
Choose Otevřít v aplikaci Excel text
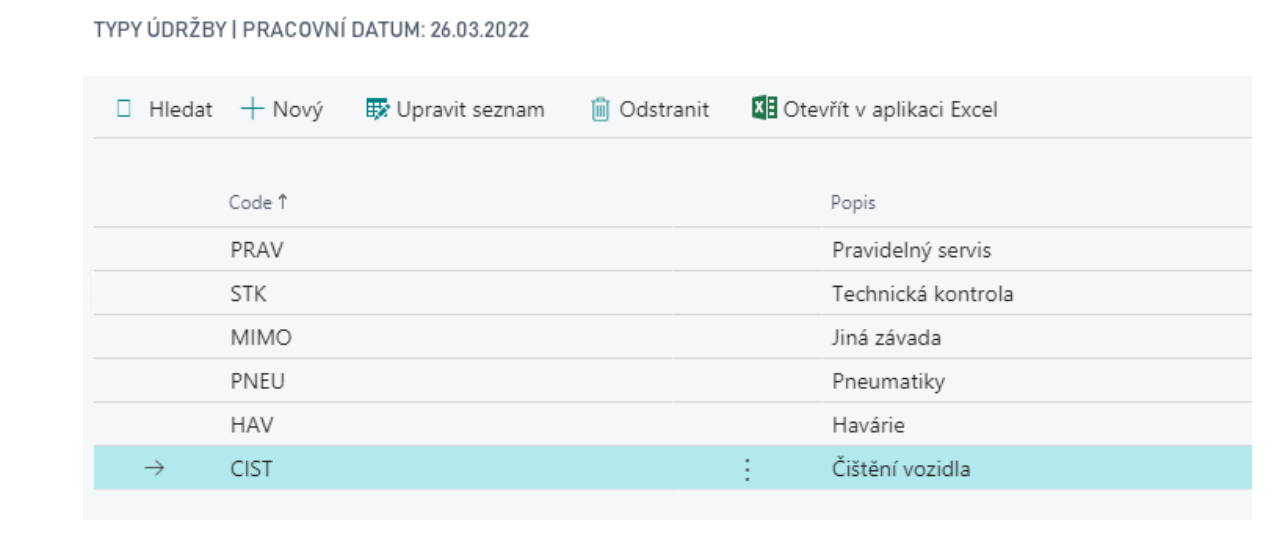tap(890, 109)
